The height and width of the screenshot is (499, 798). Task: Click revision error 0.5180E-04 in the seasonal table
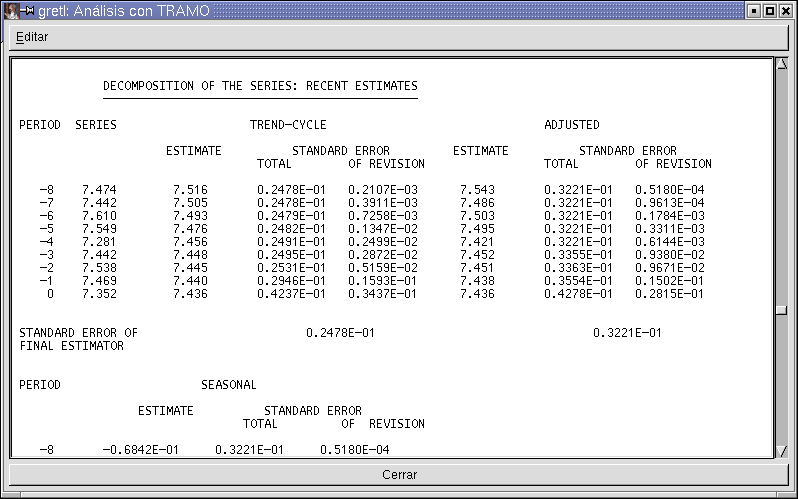coord(355,450)
